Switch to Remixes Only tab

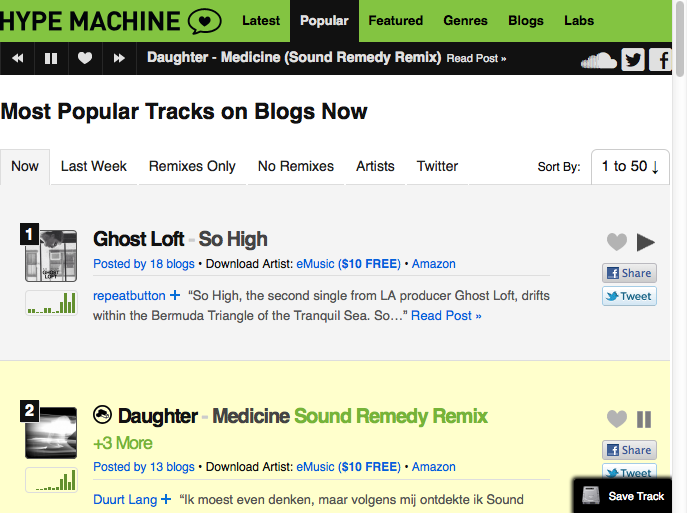(192, 167)
